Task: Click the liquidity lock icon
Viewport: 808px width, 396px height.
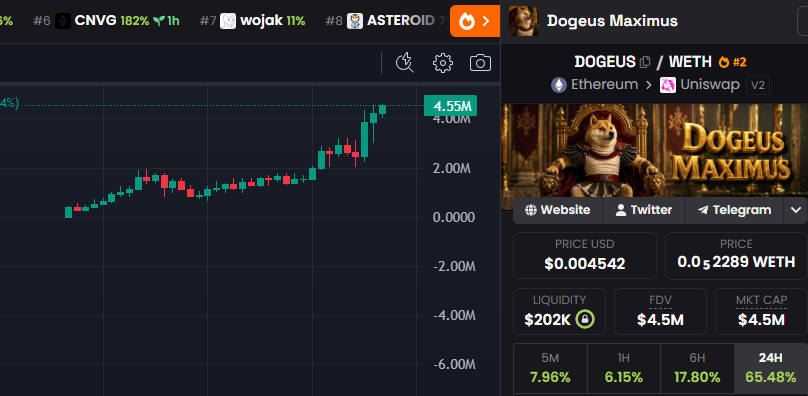Action: pyautogui.click(x=585, y=319)
